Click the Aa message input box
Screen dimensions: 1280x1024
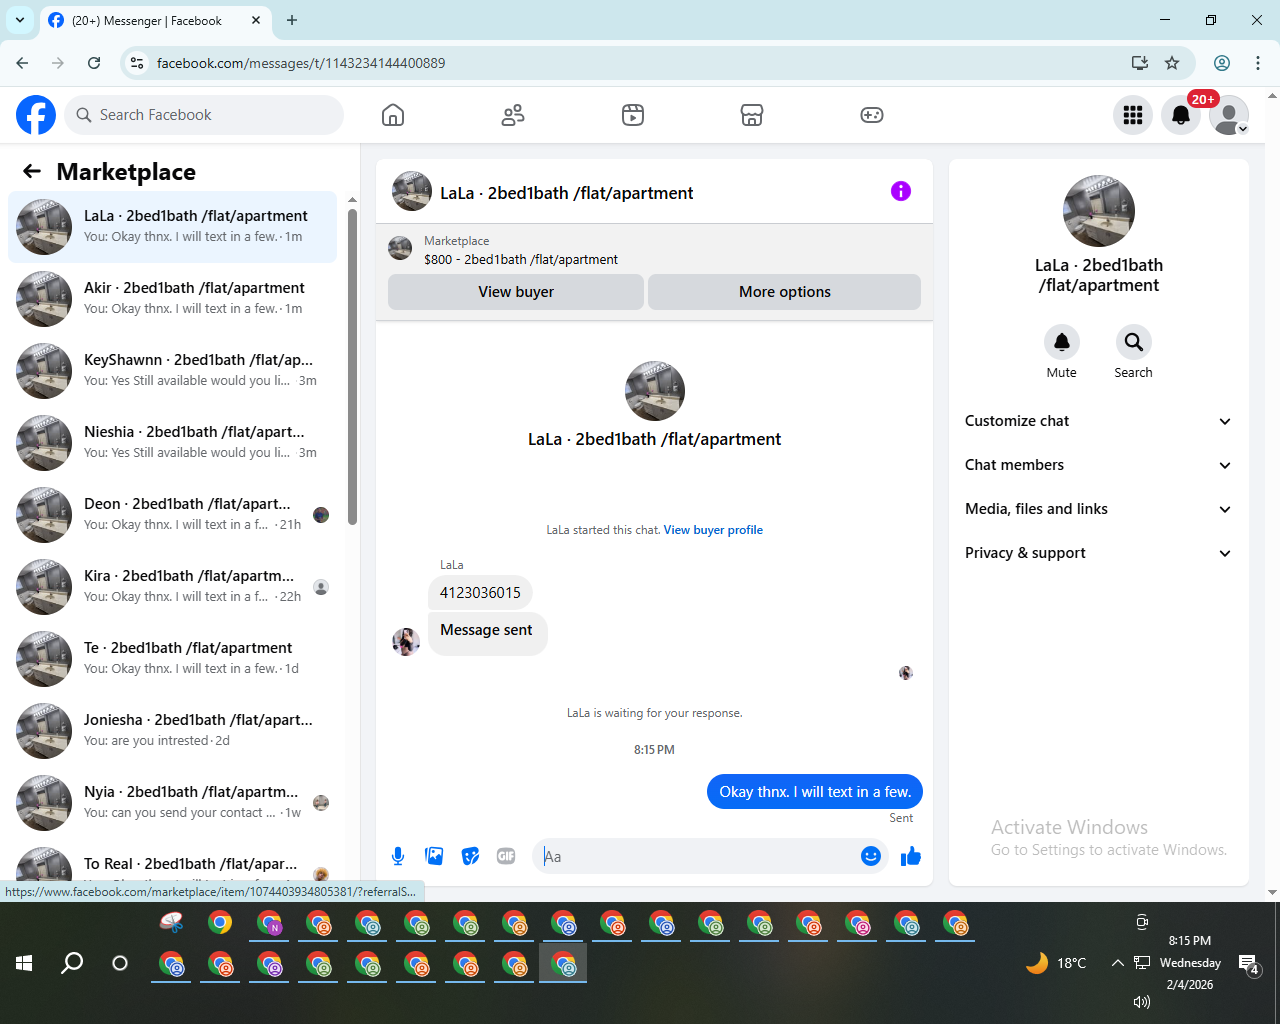pos(698,856)
